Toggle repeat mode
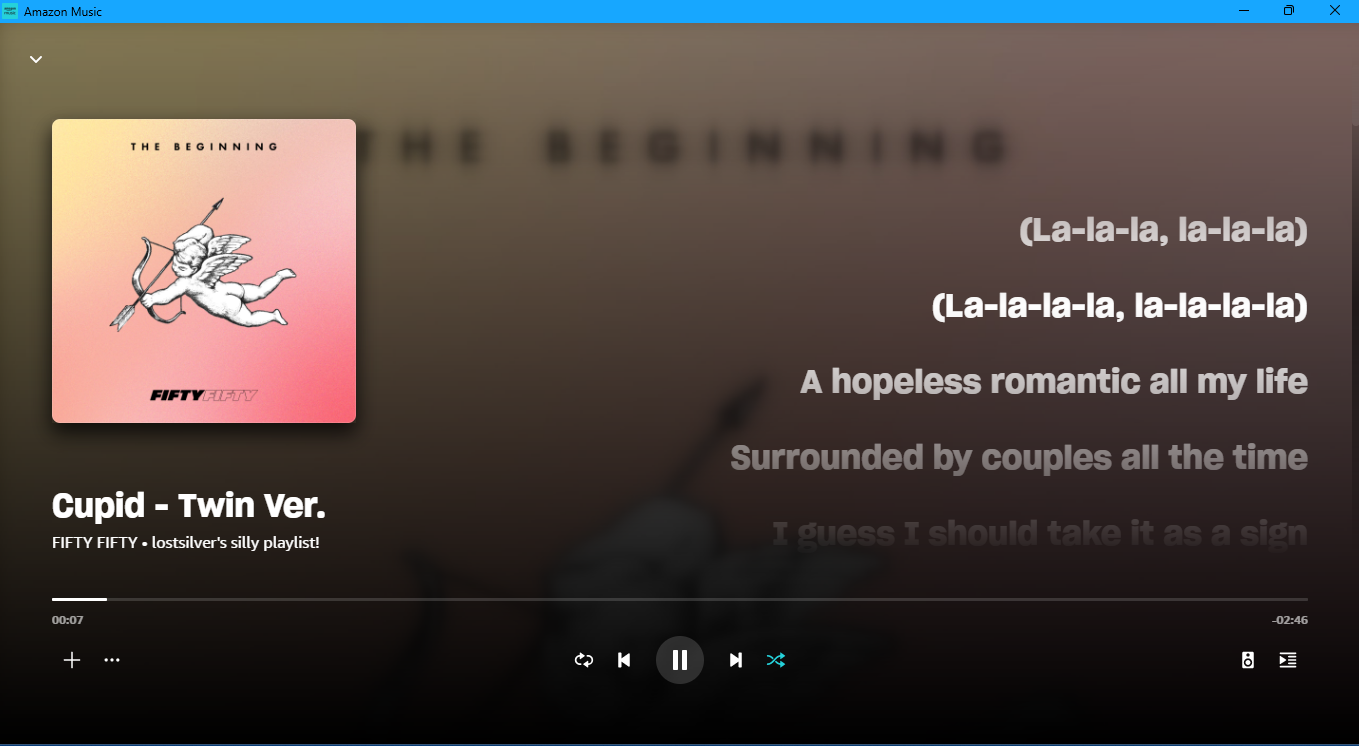 pos(584,660)
